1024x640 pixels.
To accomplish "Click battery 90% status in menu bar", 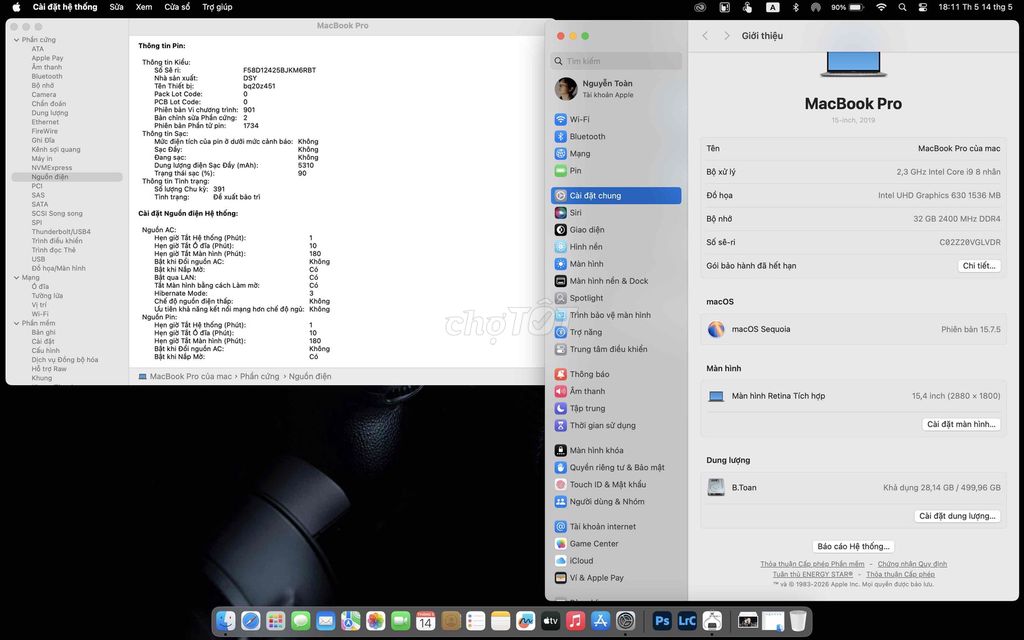I will click(x=847, y=7).
